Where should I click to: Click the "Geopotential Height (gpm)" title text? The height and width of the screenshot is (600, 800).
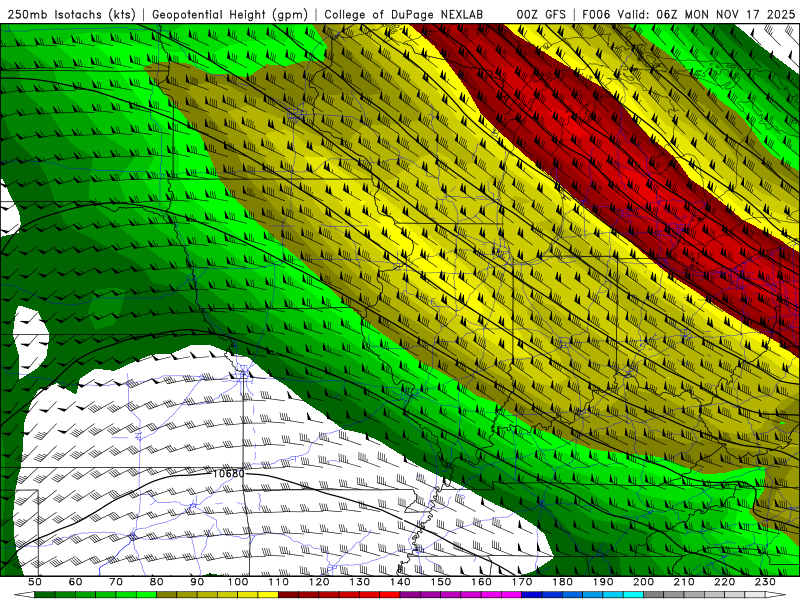230,14
